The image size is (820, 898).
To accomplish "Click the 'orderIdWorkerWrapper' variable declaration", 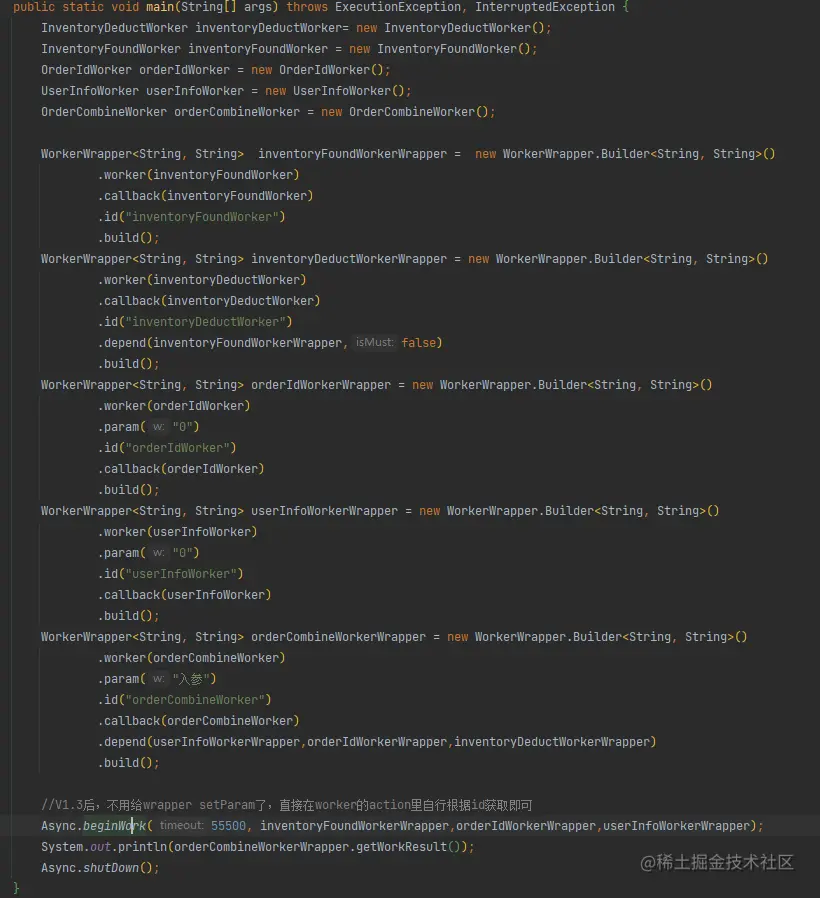I will point(321,385).
